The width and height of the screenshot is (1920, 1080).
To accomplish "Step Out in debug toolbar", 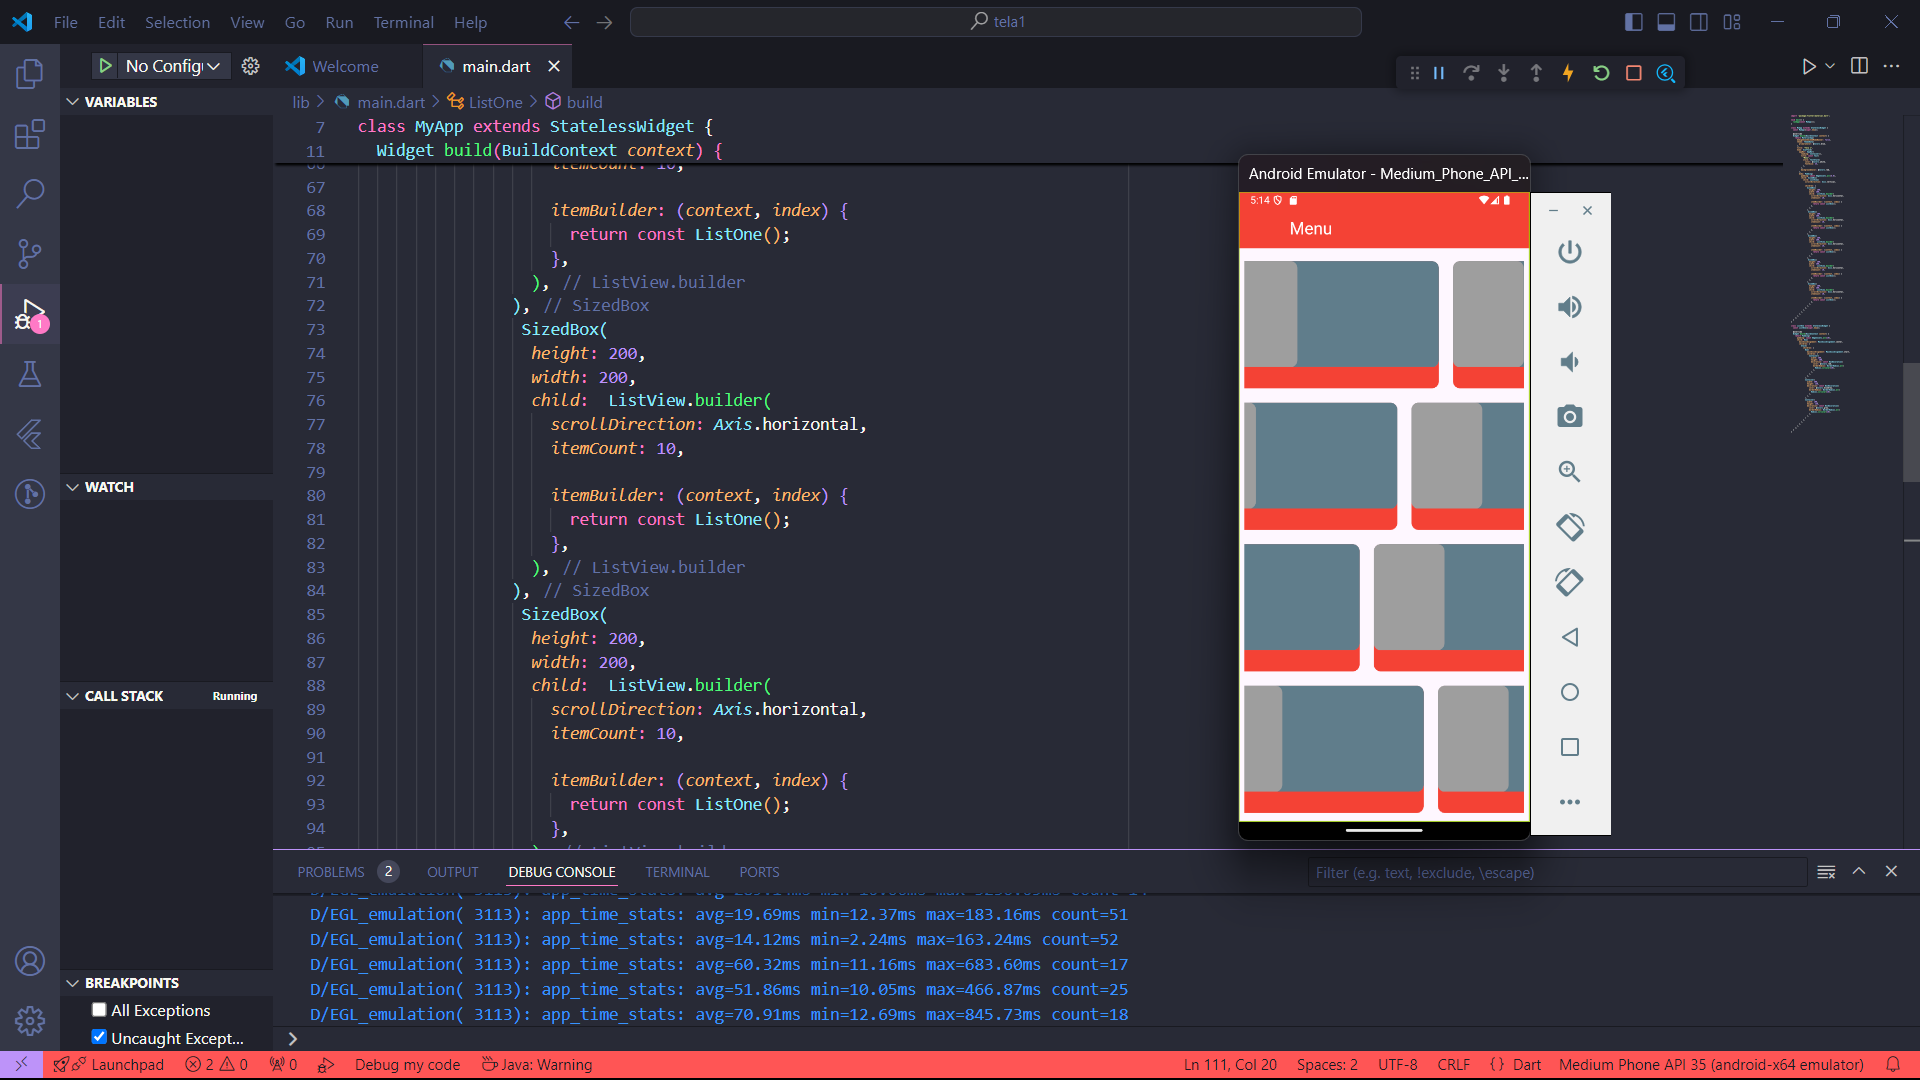I will 1536,73.
